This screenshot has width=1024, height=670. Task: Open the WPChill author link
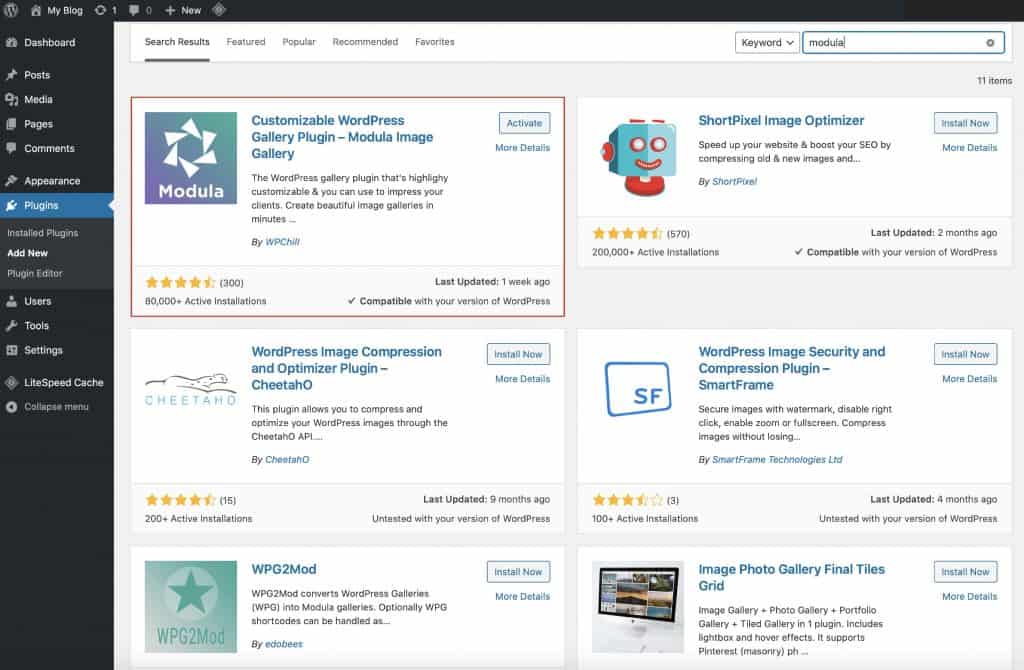click(x=282, y=242)
